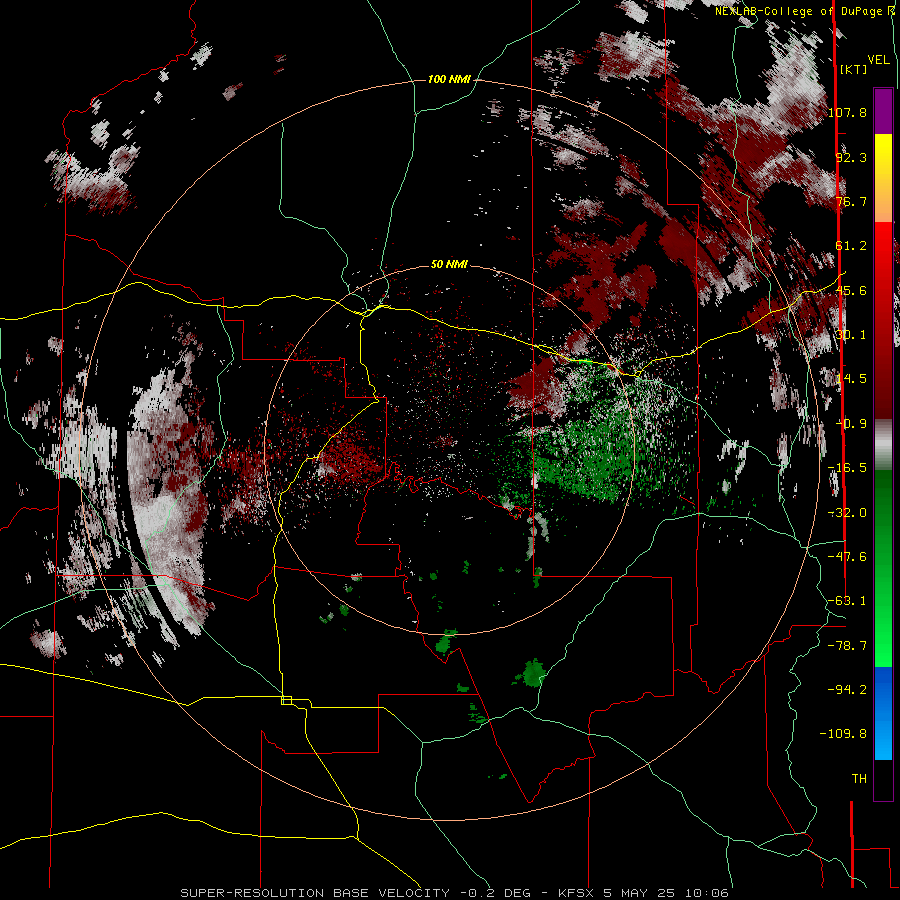This screenshot has height=900, width=900.
Task: Click the gray near-zero segment of color bar
Action: tap(883, 445)
